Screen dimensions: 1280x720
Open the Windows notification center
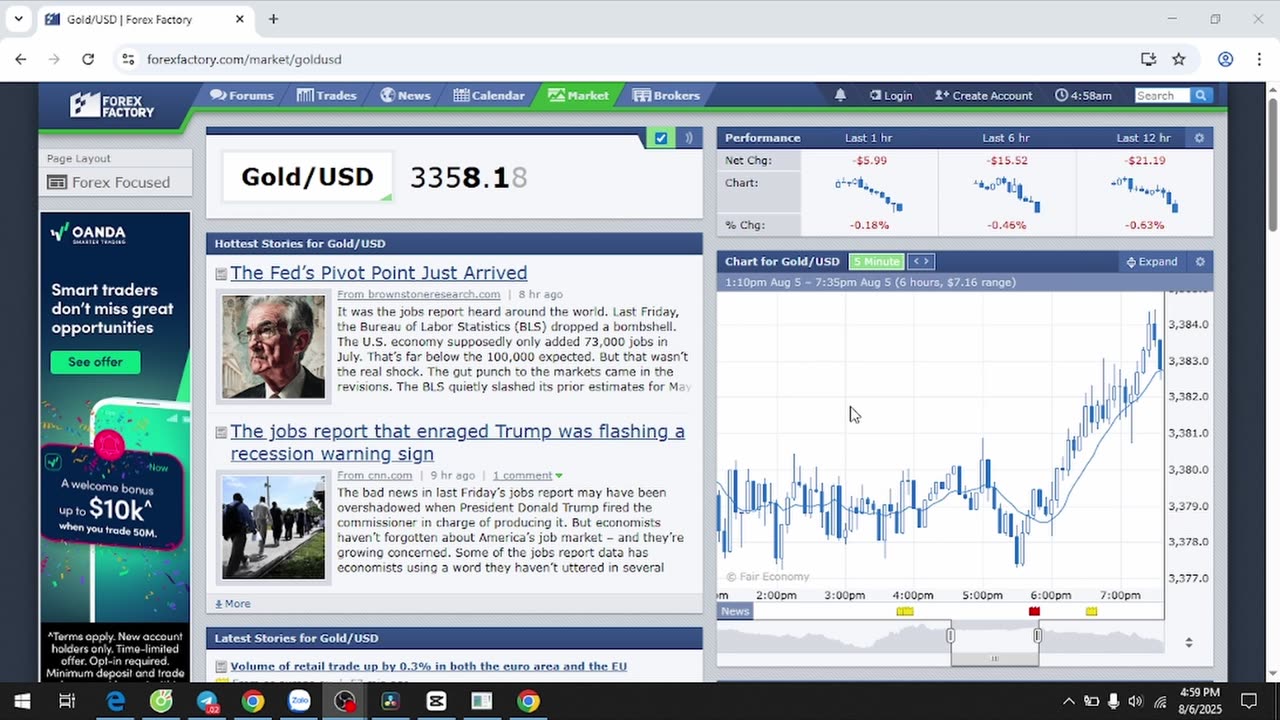1248,701
